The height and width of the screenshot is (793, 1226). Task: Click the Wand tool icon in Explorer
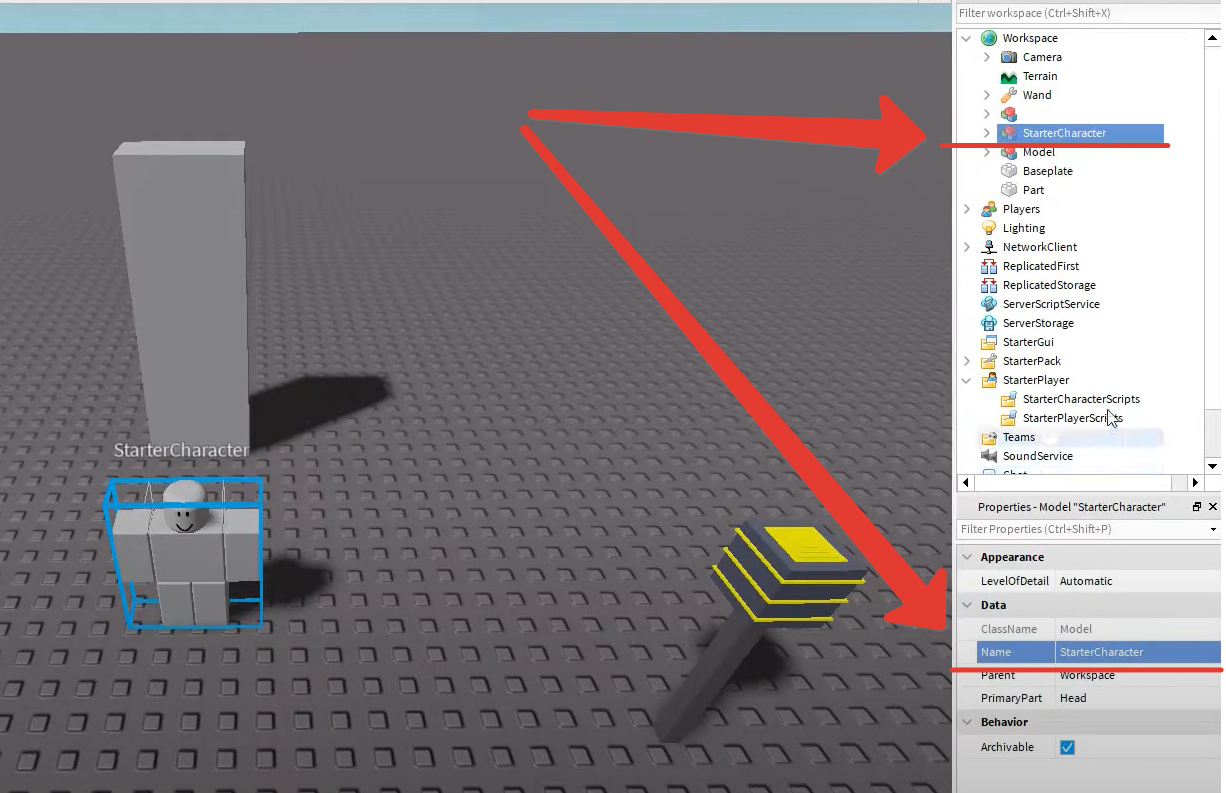pos(1009,95)
